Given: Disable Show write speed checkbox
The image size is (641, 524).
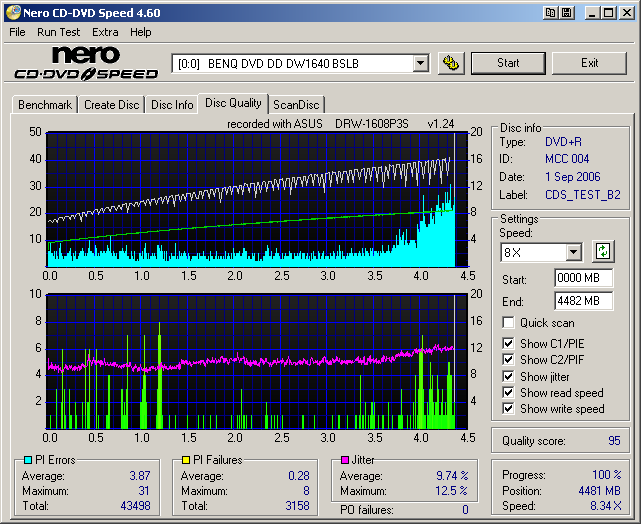Looking at the screenshot, I should pos(509,408).
